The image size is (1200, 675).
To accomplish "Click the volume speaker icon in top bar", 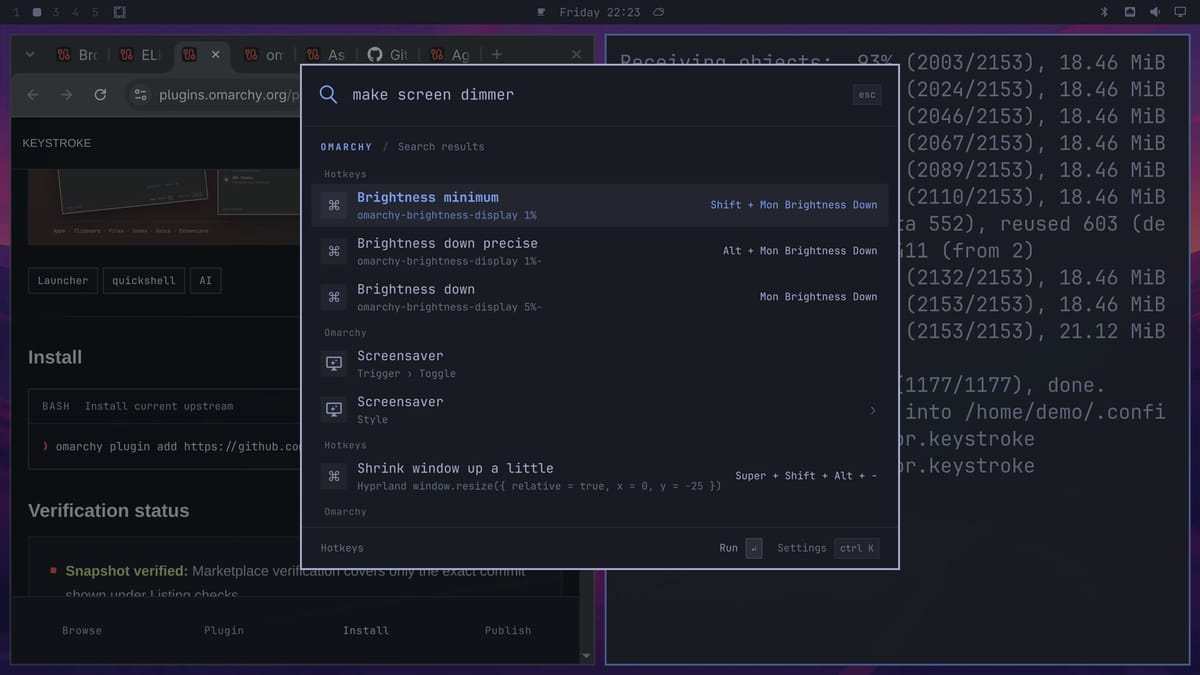I will pos(1155,12).
